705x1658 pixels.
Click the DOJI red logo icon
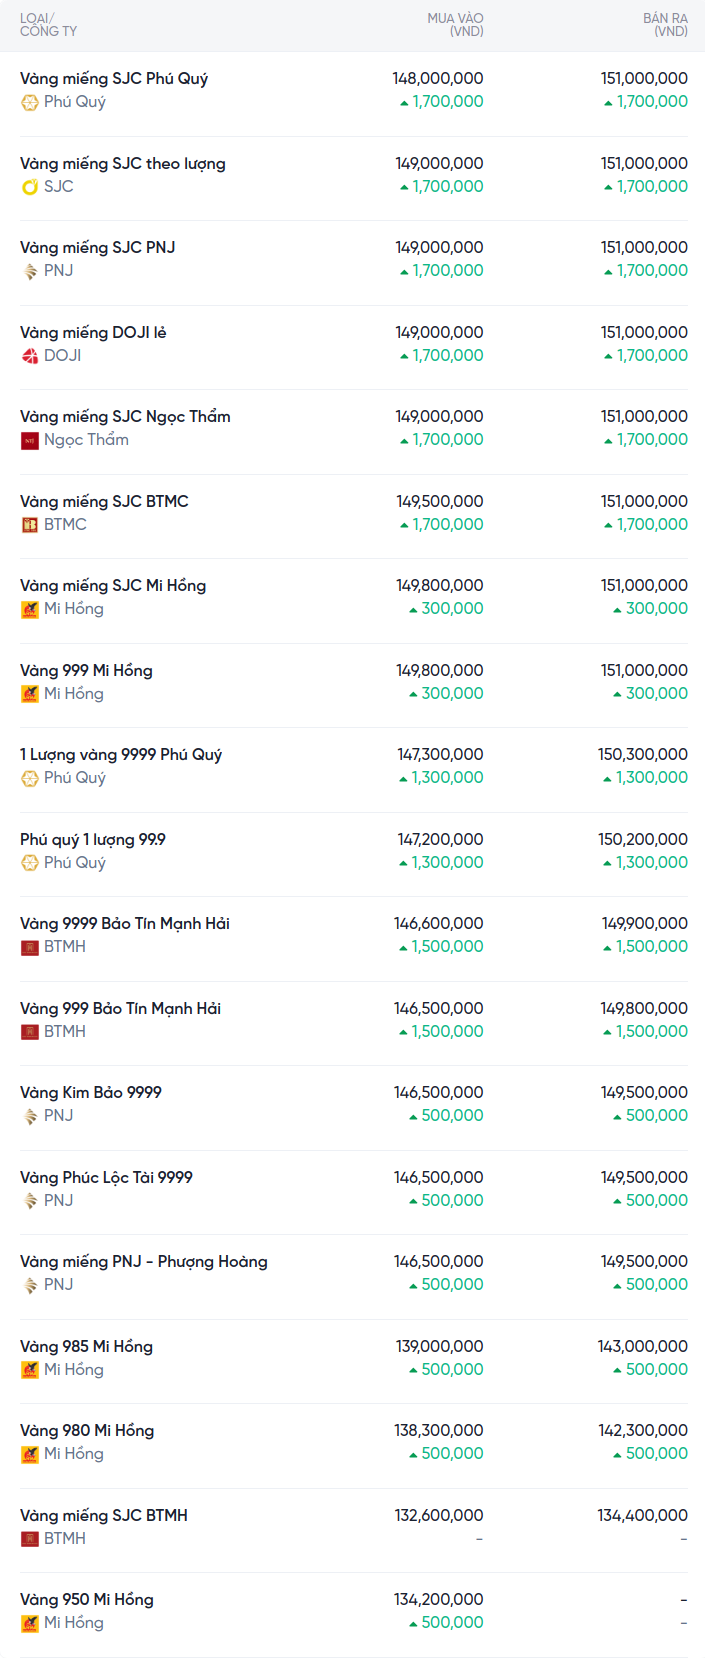pos(30,356)
